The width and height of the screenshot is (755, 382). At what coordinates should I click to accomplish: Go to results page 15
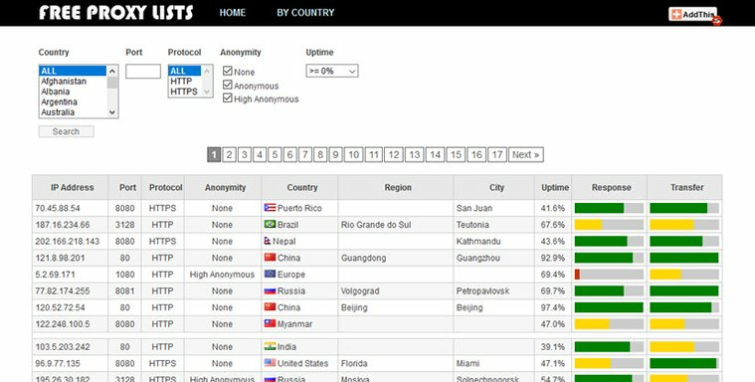[456, 155]
